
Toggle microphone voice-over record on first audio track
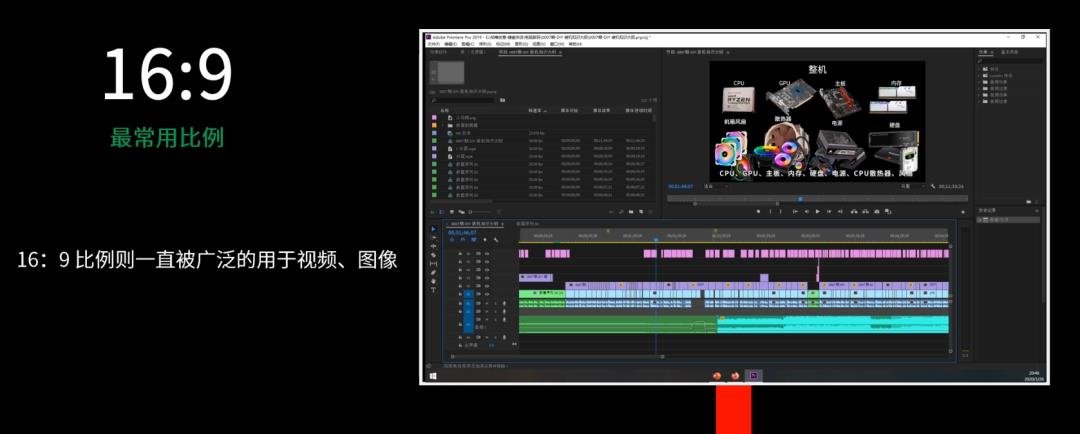(x=504, y=304)
